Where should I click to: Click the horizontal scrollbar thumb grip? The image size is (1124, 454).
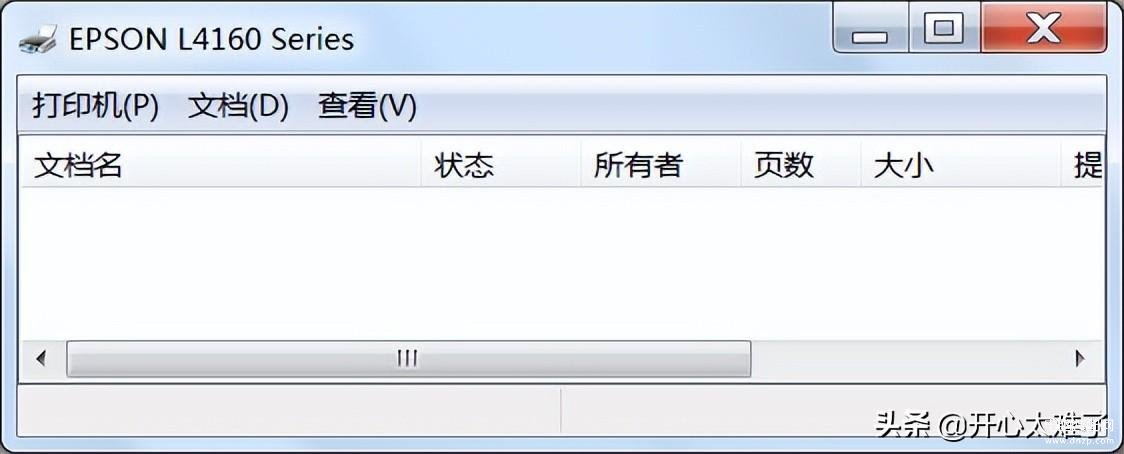(408, 359)
